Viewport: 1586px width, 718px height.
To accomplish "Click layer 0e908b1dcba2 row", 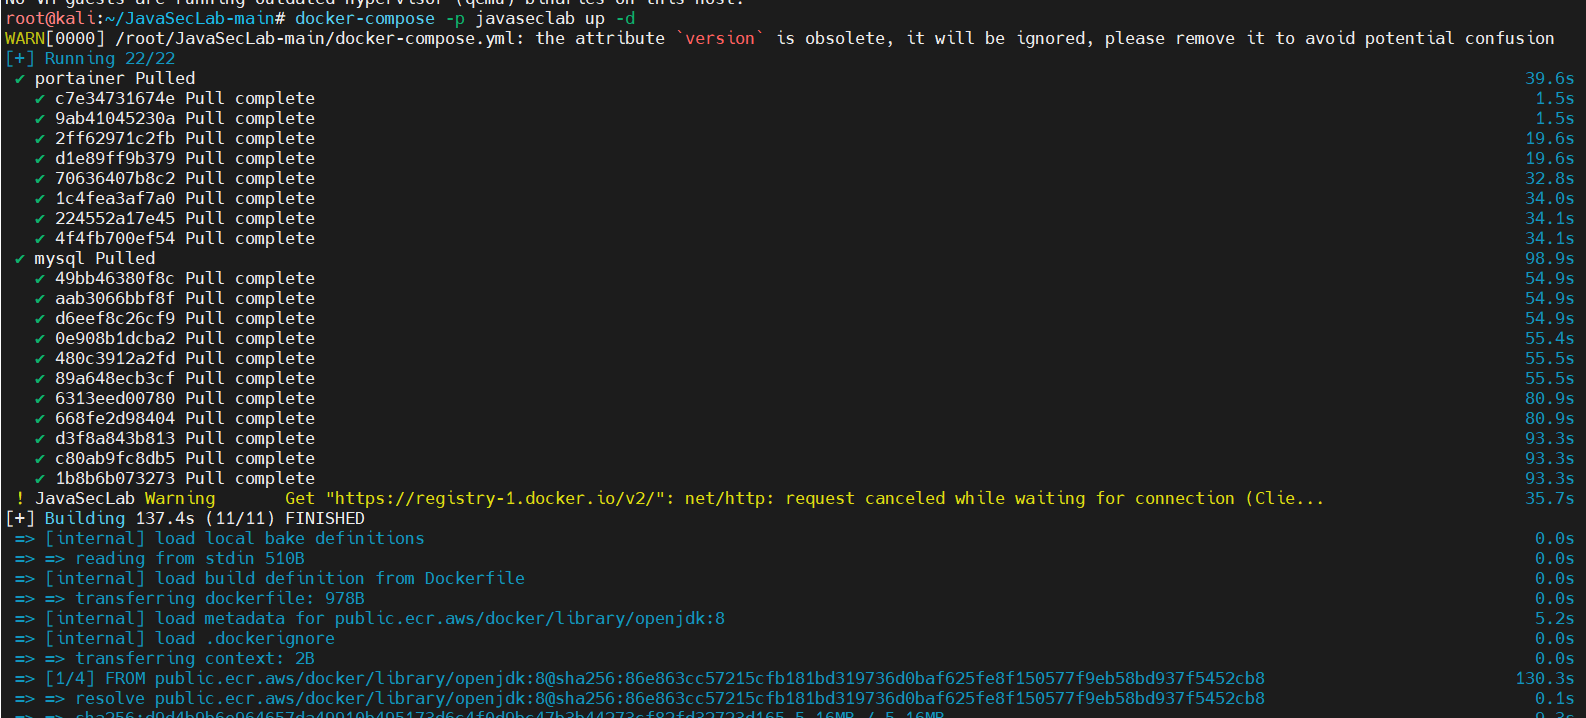I will point(185,338).
